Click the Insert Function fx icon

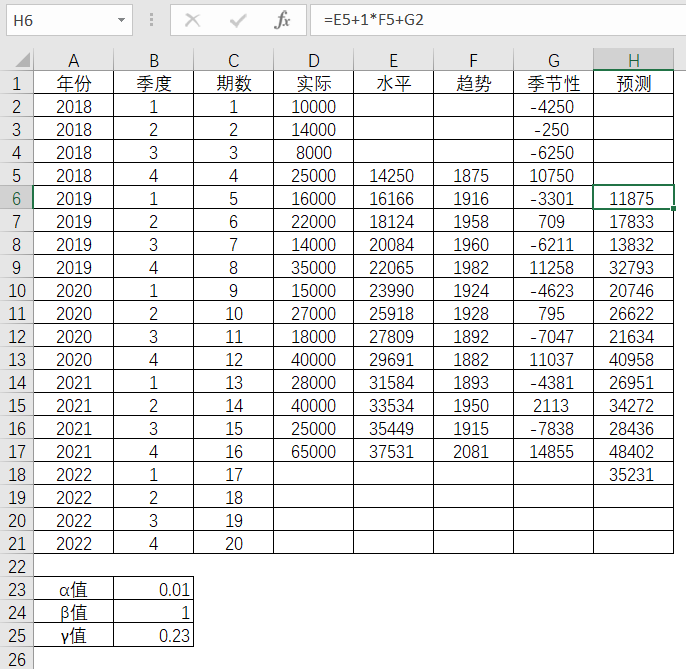(x=283, y=20)
